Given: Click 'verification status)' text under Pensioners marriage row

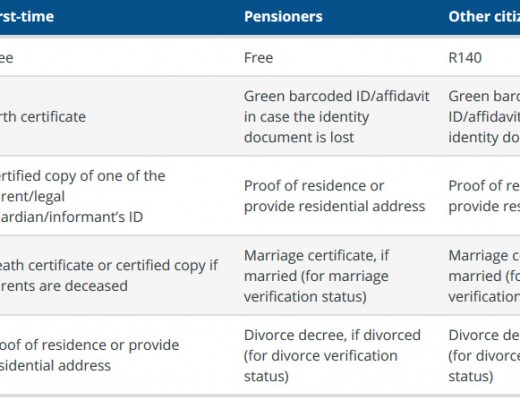Looking at the screenshot, I should tap(305, 296).
